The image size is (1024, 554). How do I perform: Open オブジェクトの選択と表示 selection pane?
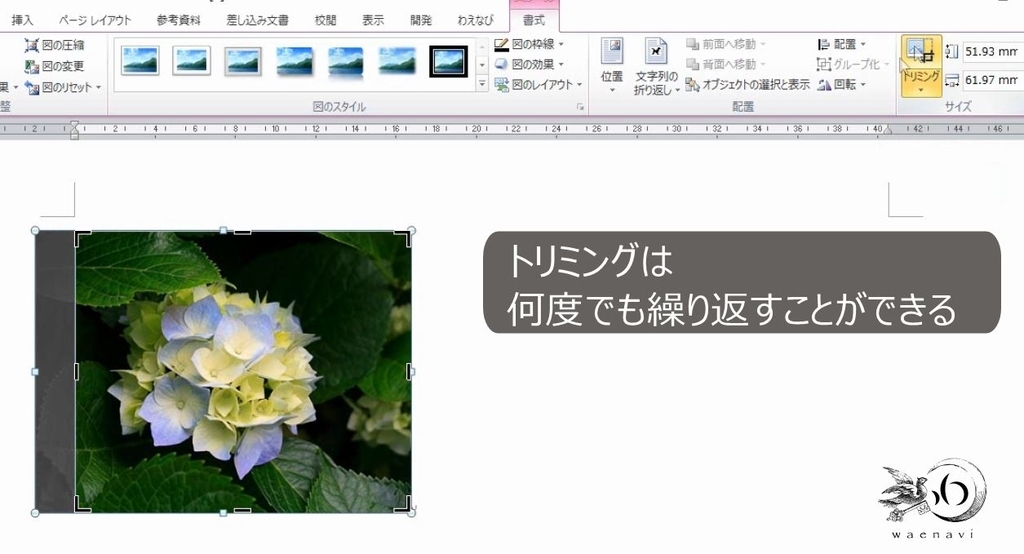(747, 84)
